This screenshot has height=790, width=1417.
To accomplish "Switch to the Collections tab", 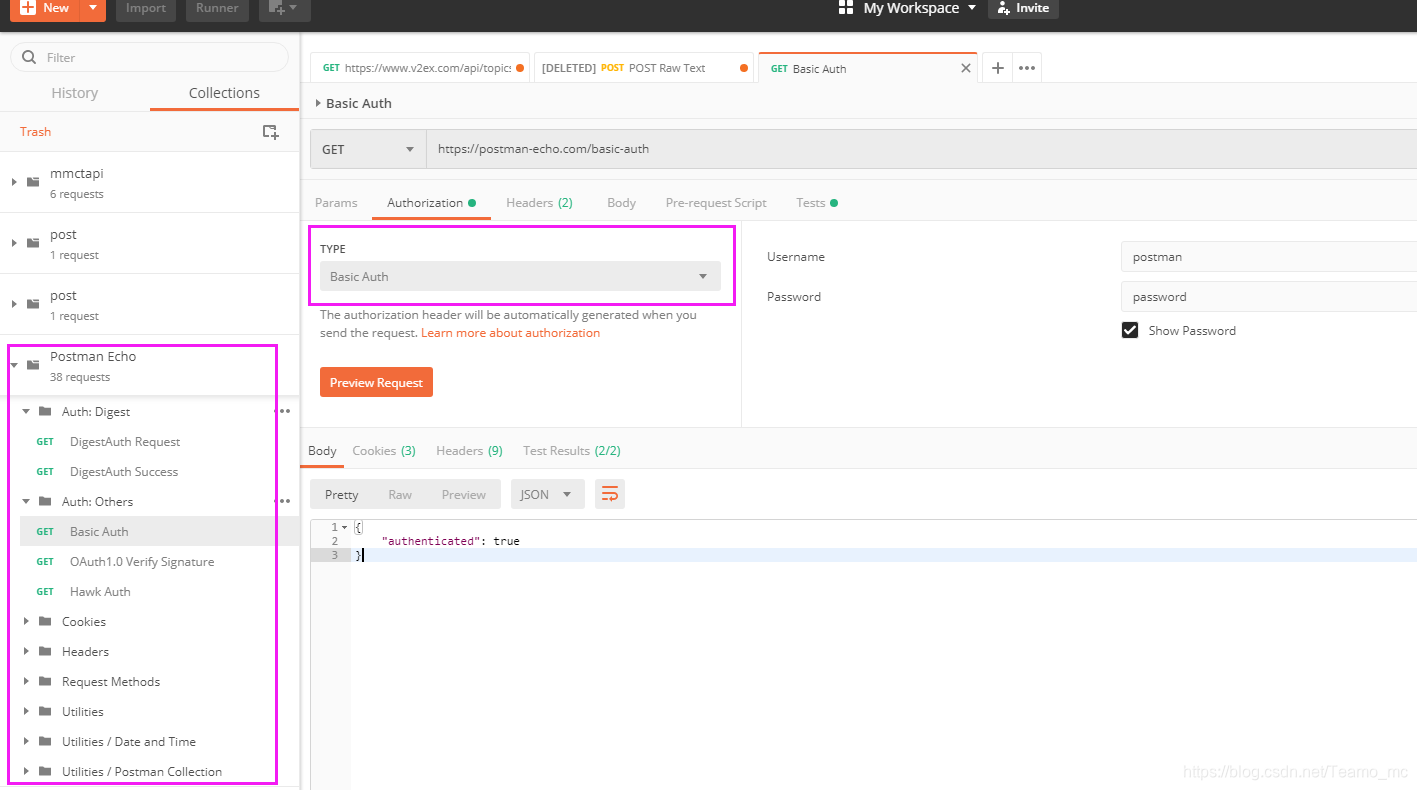I will (224, 93).
